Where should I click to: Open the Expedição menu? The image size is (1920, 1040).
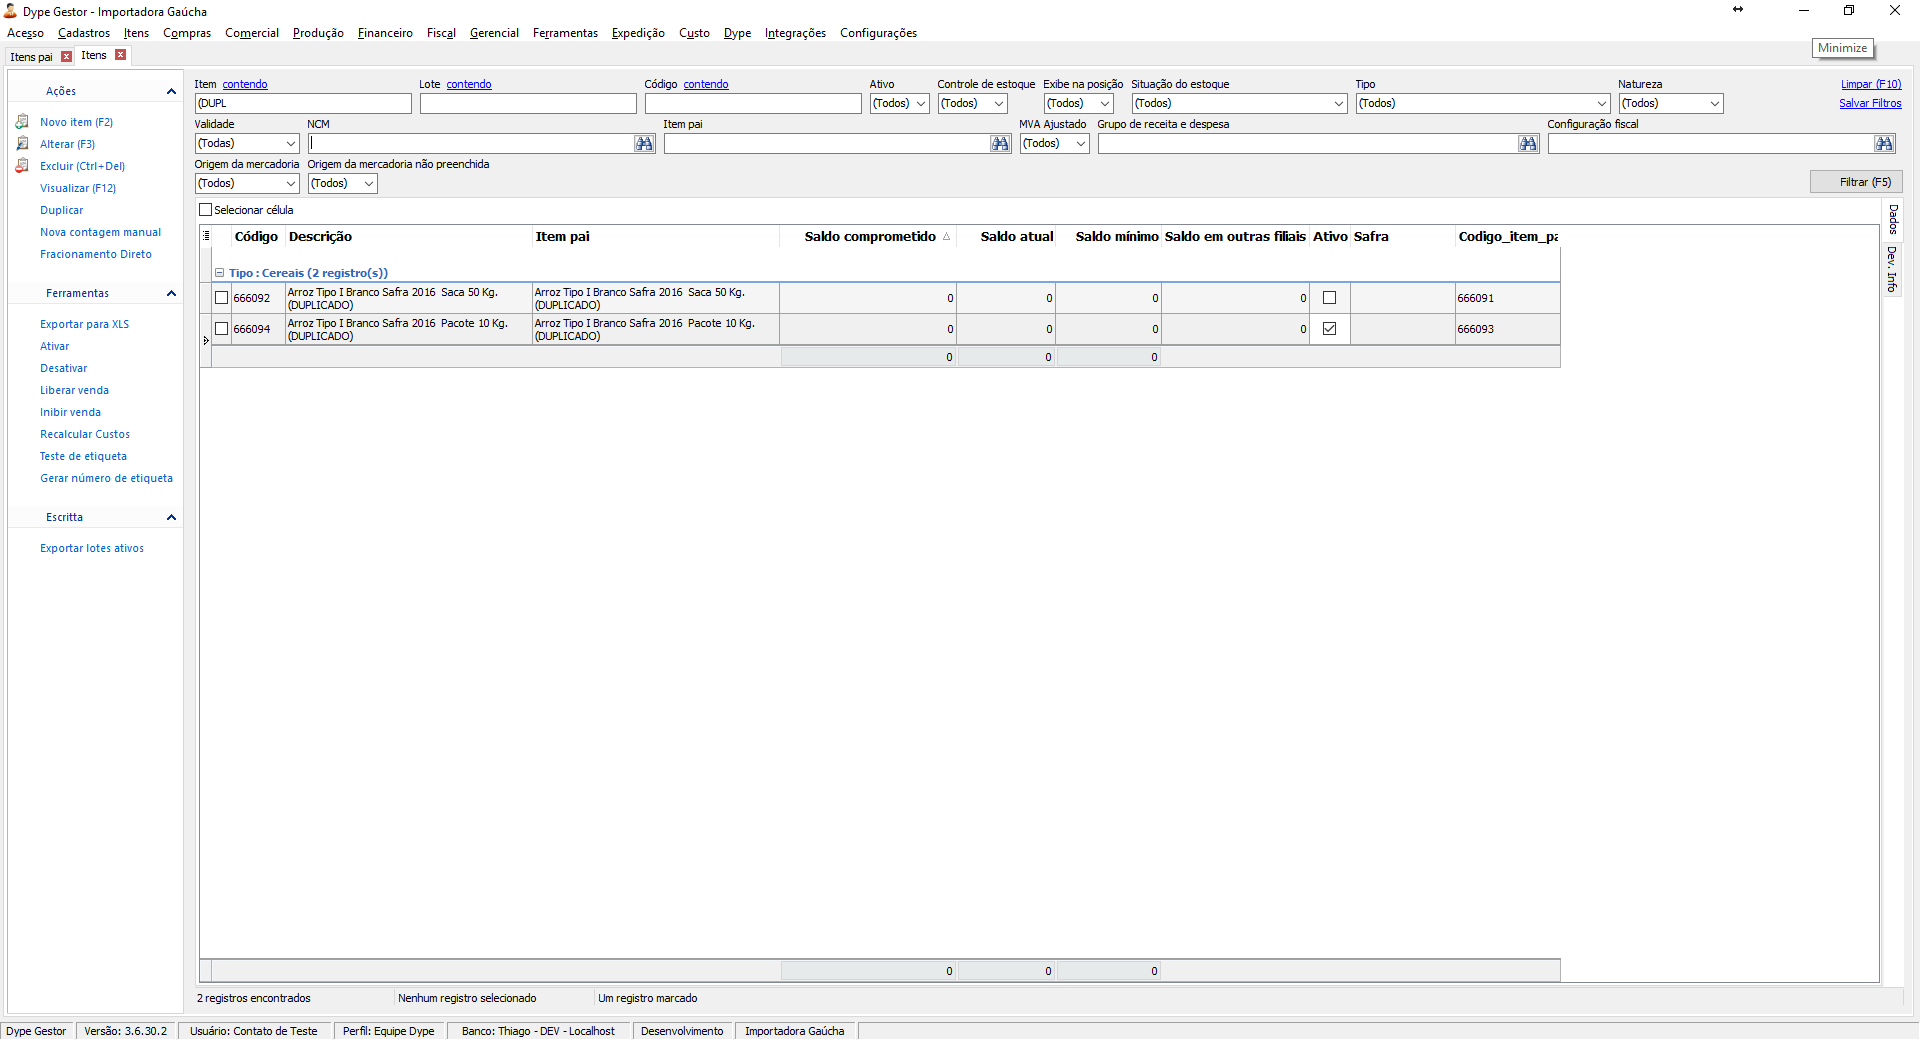(638, 33)
